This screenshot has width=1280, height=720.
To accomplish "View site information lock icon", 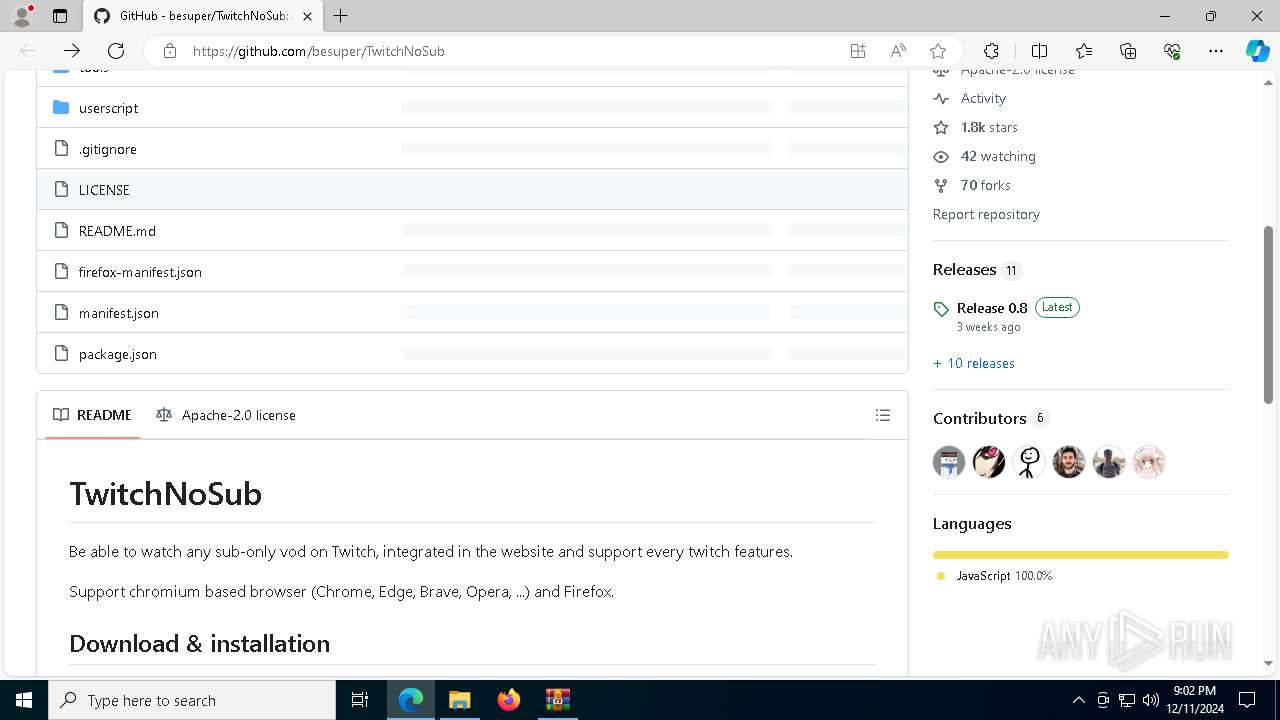I will 170,51.
